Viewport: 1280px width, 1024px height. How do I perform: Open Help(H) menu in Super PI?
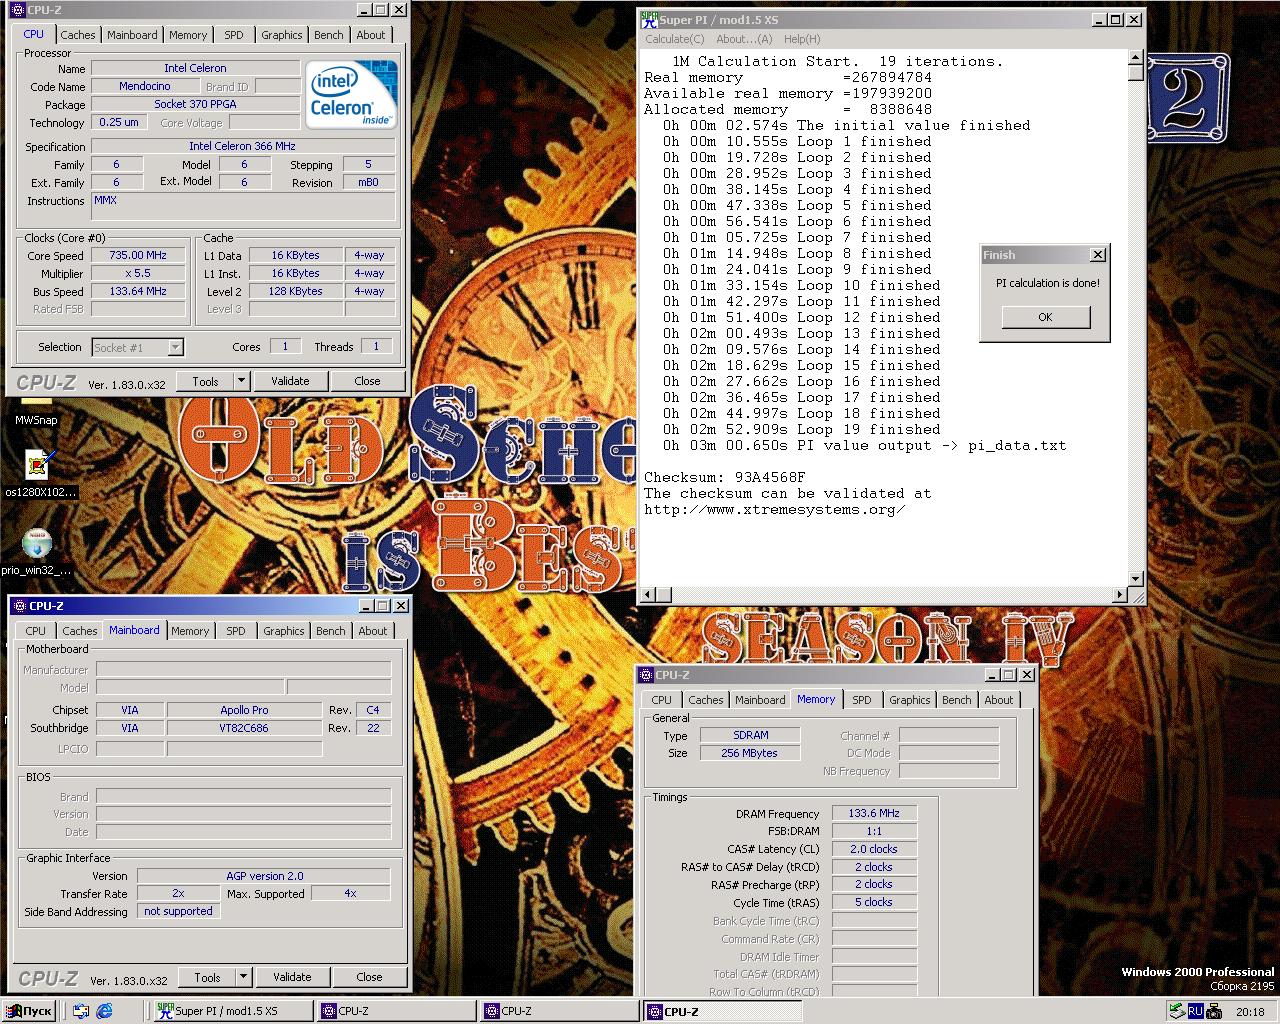click(x=802, y=39)
